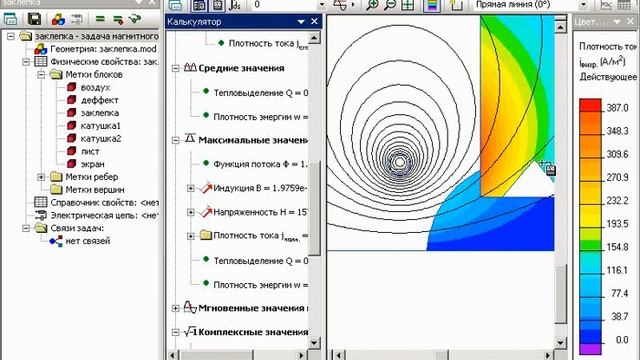Click the calculator panel scroll-down arrow

[x=313, y=342]
